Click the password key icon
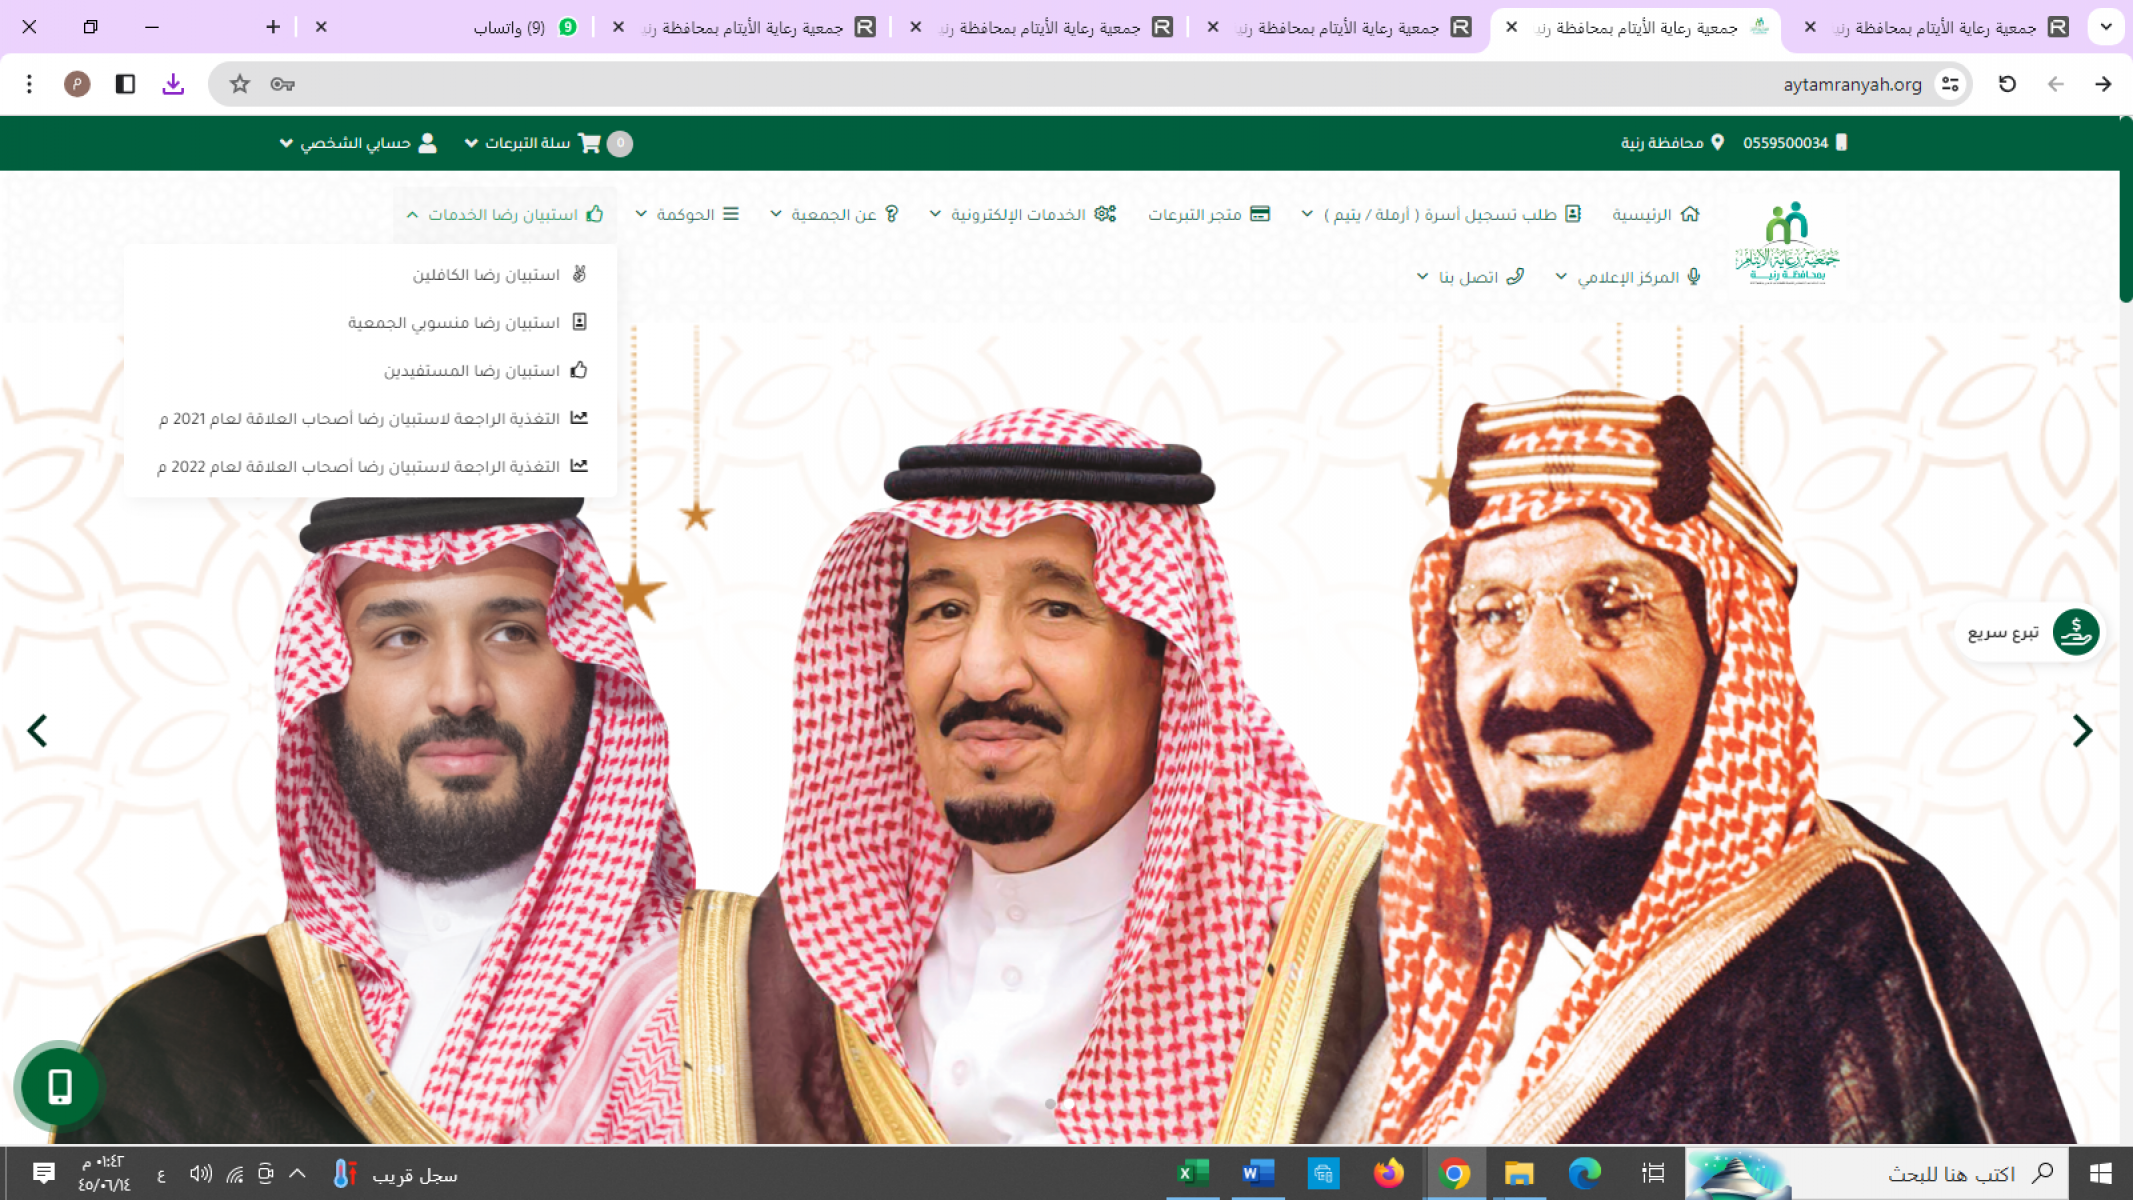The image size is (2133, 1200). click(x=282, y=84)
